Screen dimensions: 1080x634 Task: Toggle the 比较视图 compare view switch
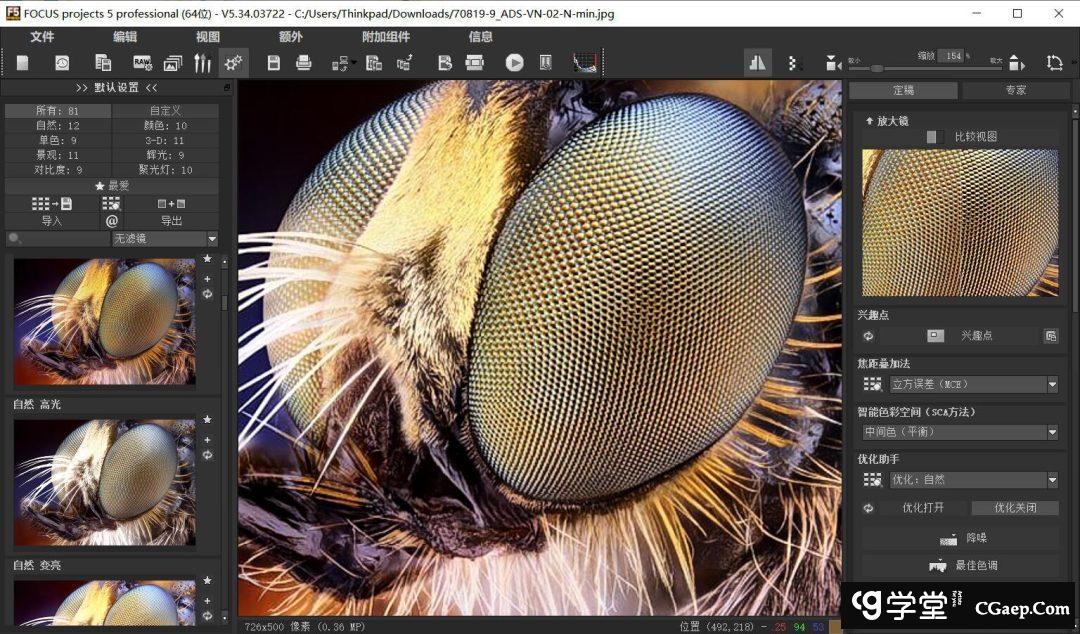[934, 137]
